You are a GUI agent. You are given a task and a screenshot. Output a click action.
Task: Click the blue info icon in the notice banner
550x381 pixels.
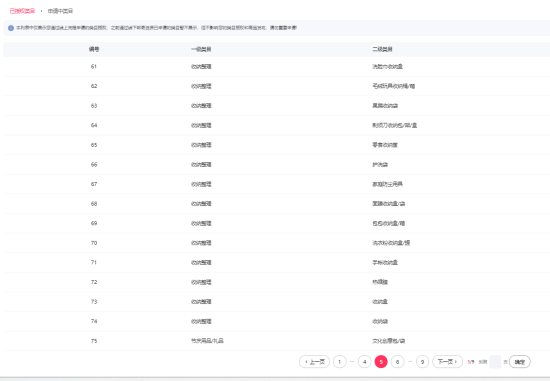(x=11, y=28)
